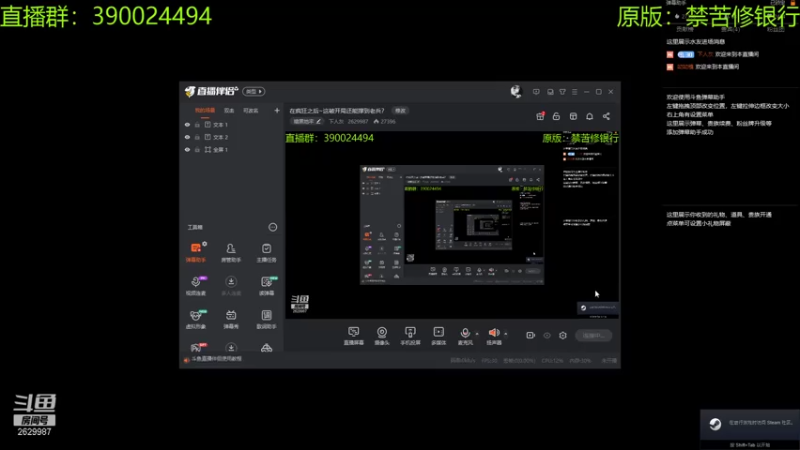800x450 pixels.
Task: Click the T-shirt skin icon in title bar
Action: tap(562, 92)
